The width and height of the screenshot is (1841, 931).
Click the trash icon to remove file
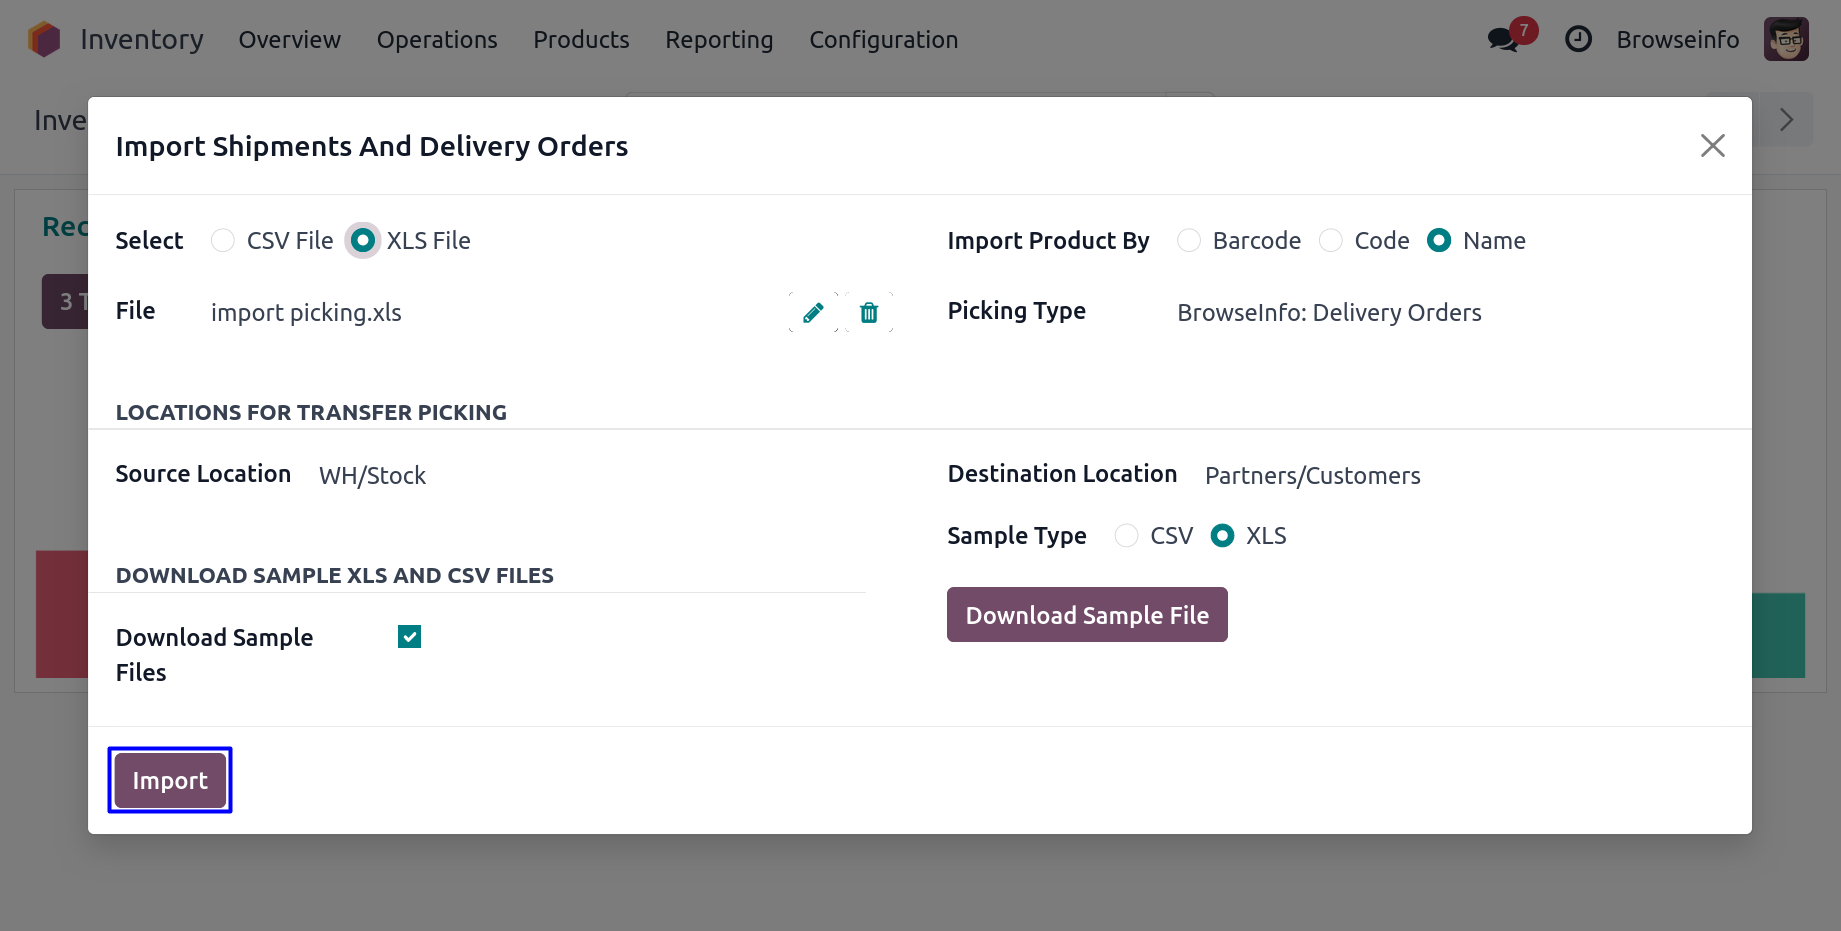(x=869, y=313)
